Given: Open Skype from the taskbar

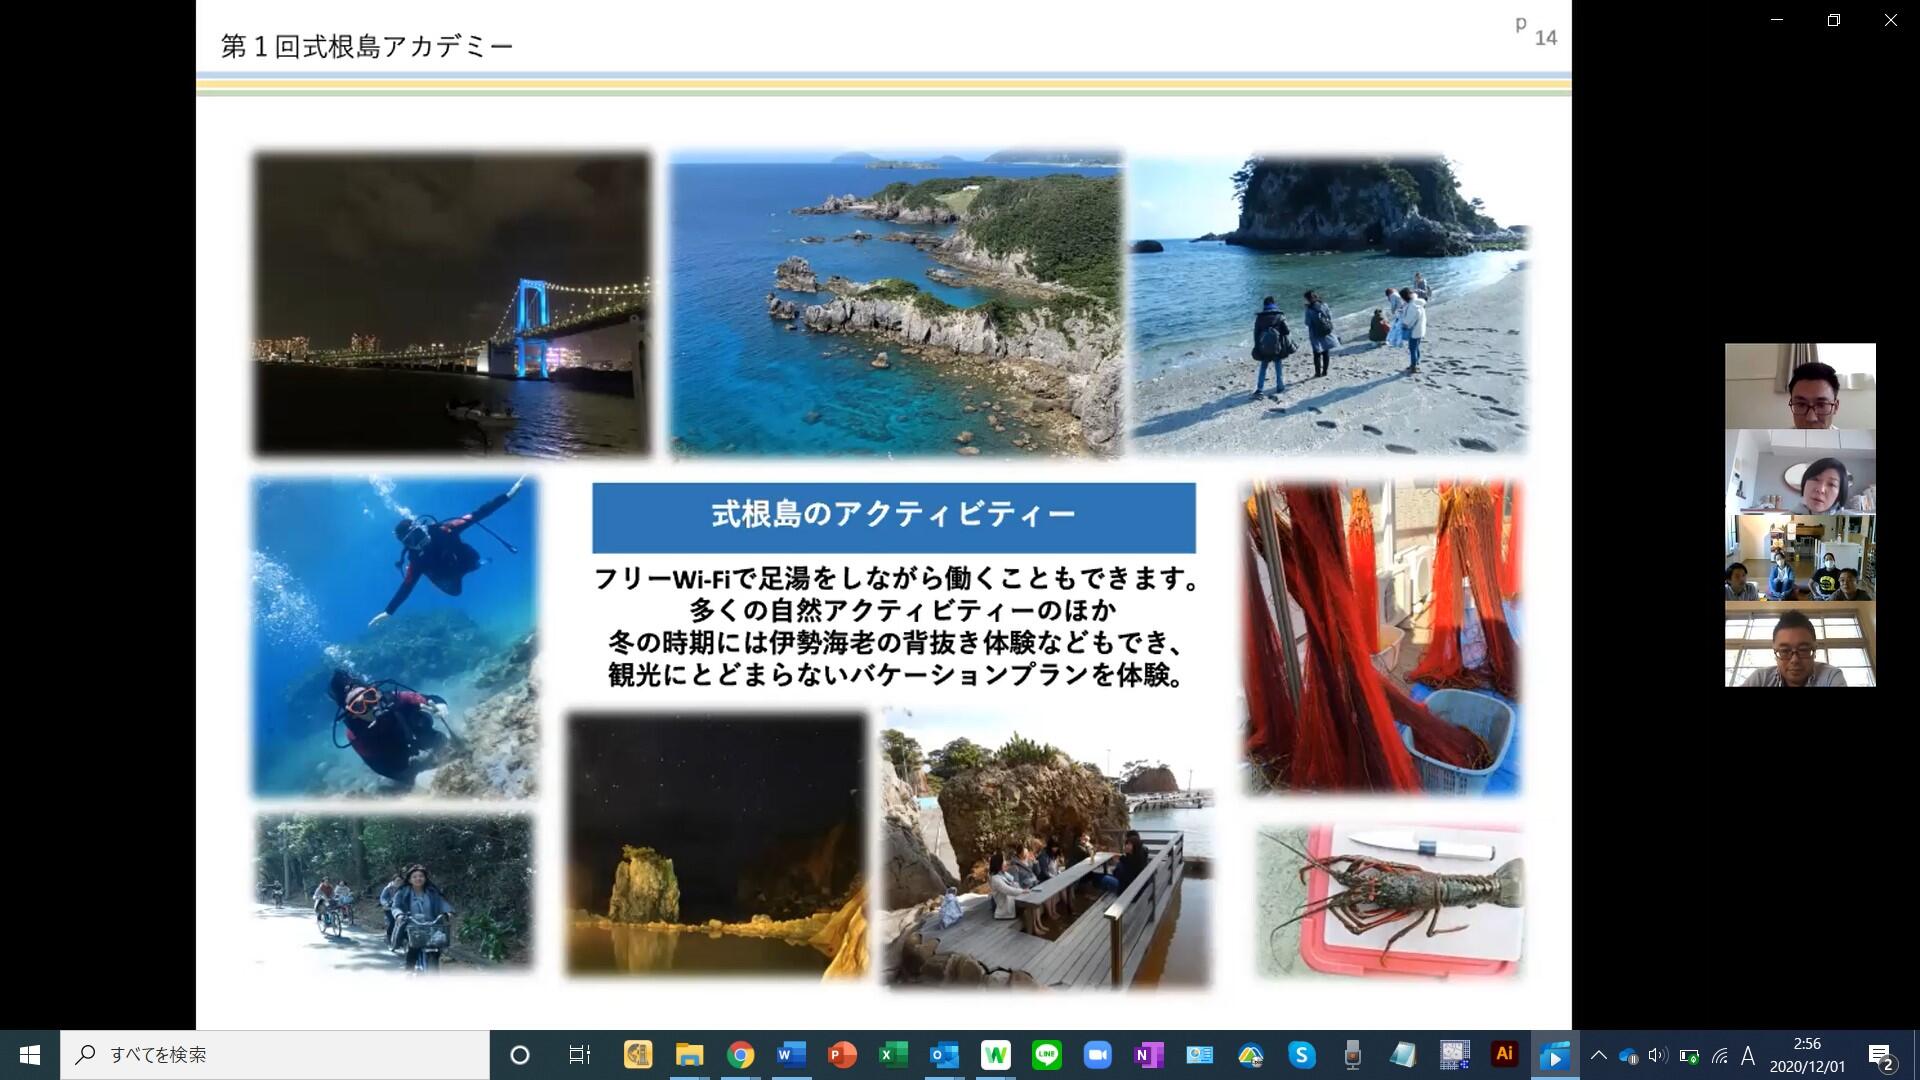Looking at the screenshot, I should coord(1301,1055).
